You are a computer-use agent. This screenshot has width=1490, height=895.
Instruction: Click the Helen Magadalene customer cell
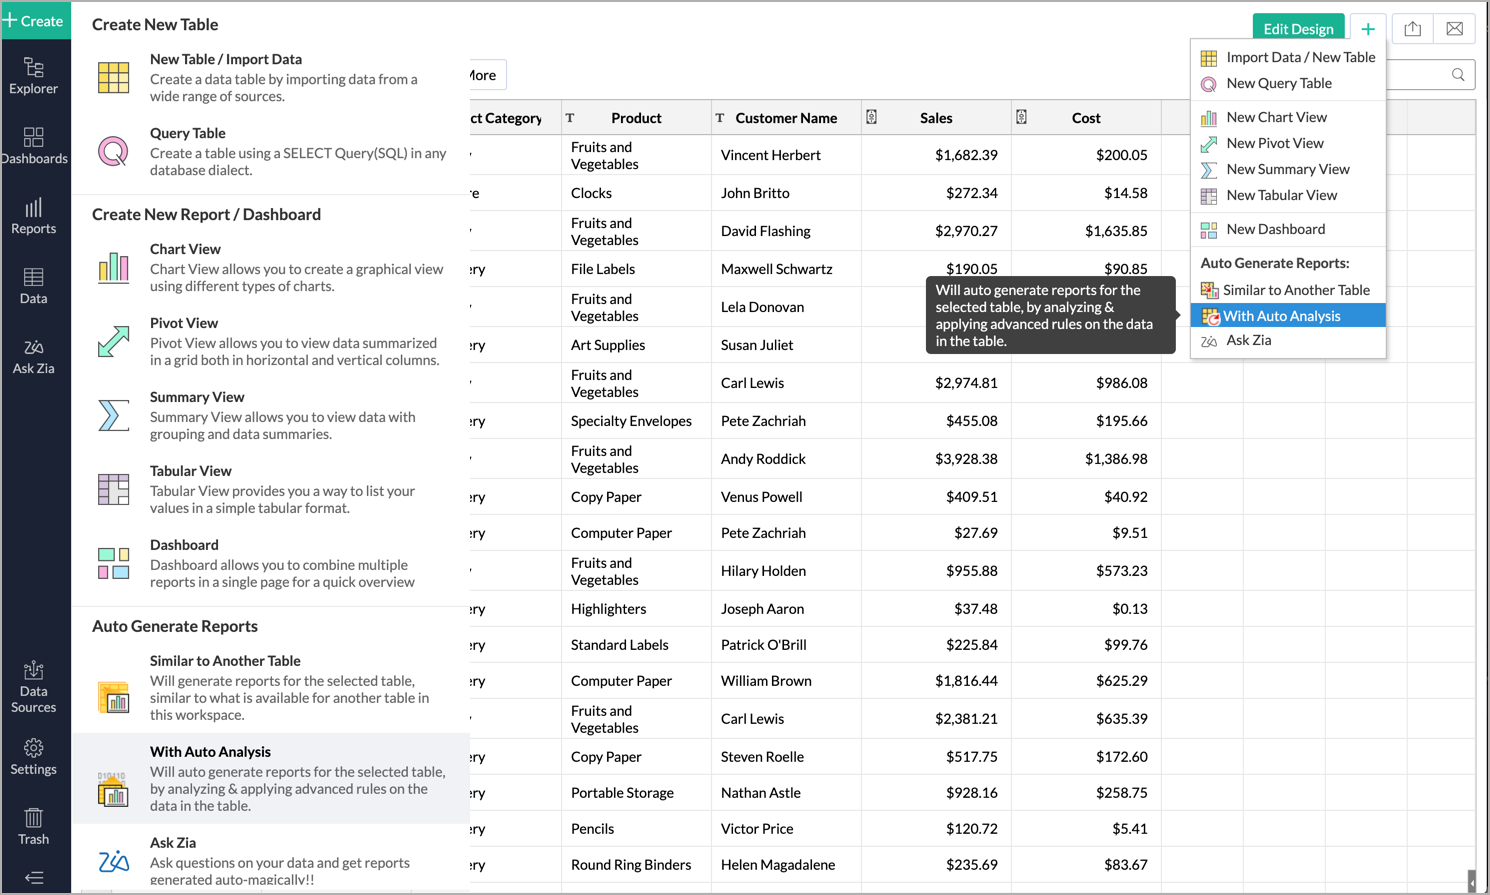click(786, 865)
